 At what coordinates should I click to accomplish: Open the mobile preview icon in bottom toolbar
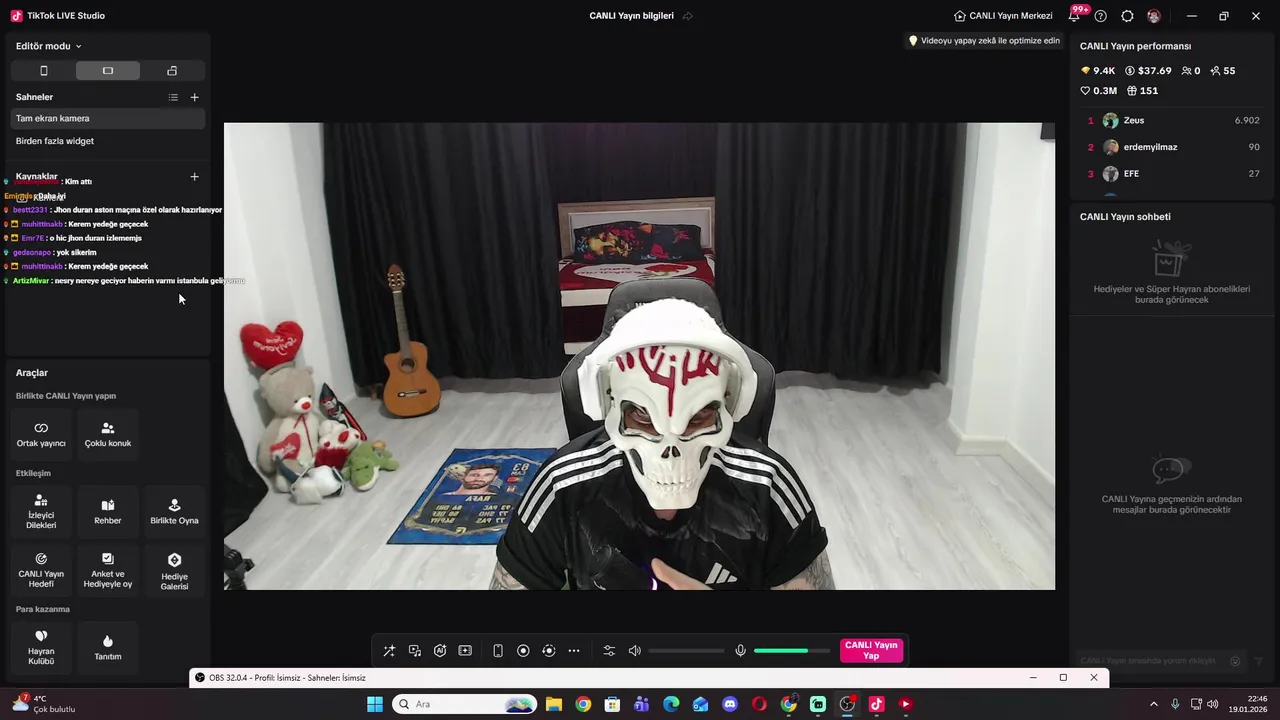coord(498,651)
